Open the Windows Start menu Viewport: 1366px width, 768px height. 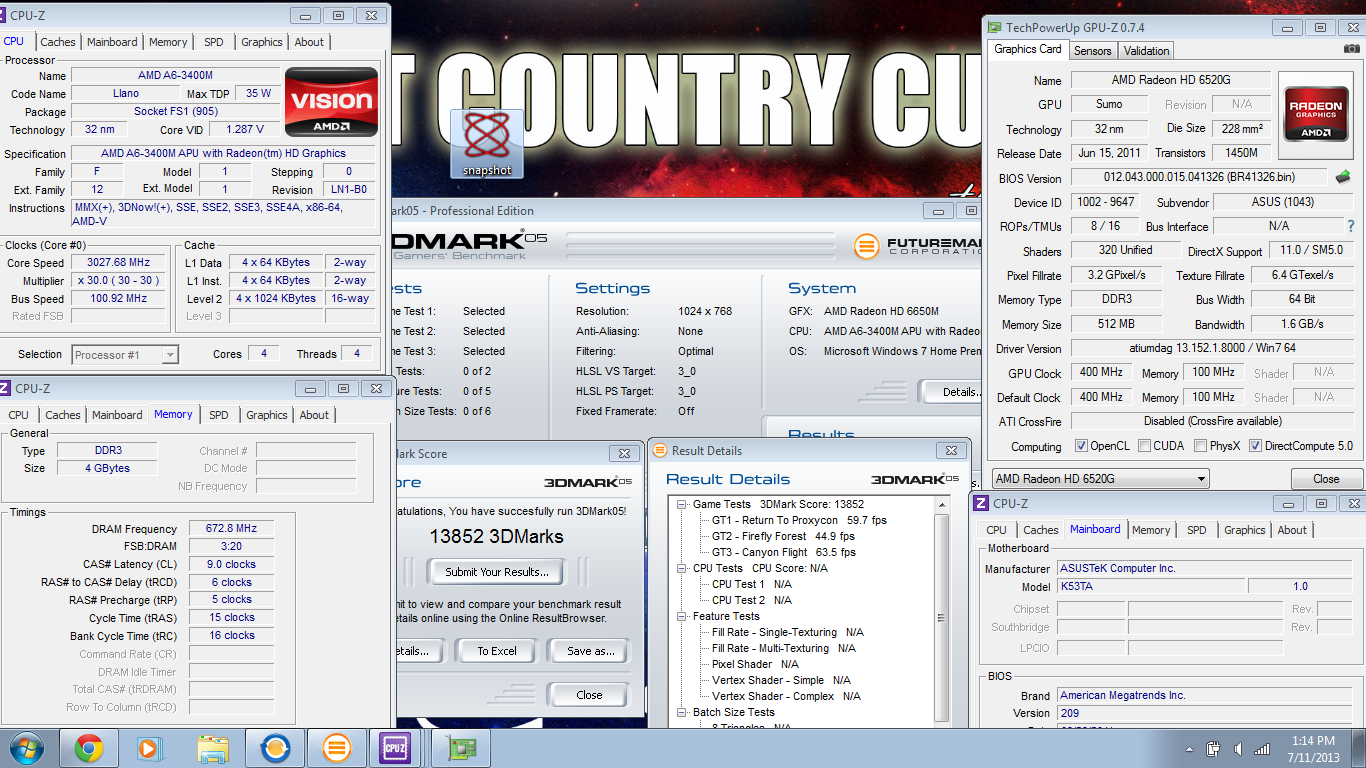coord(27,748)
